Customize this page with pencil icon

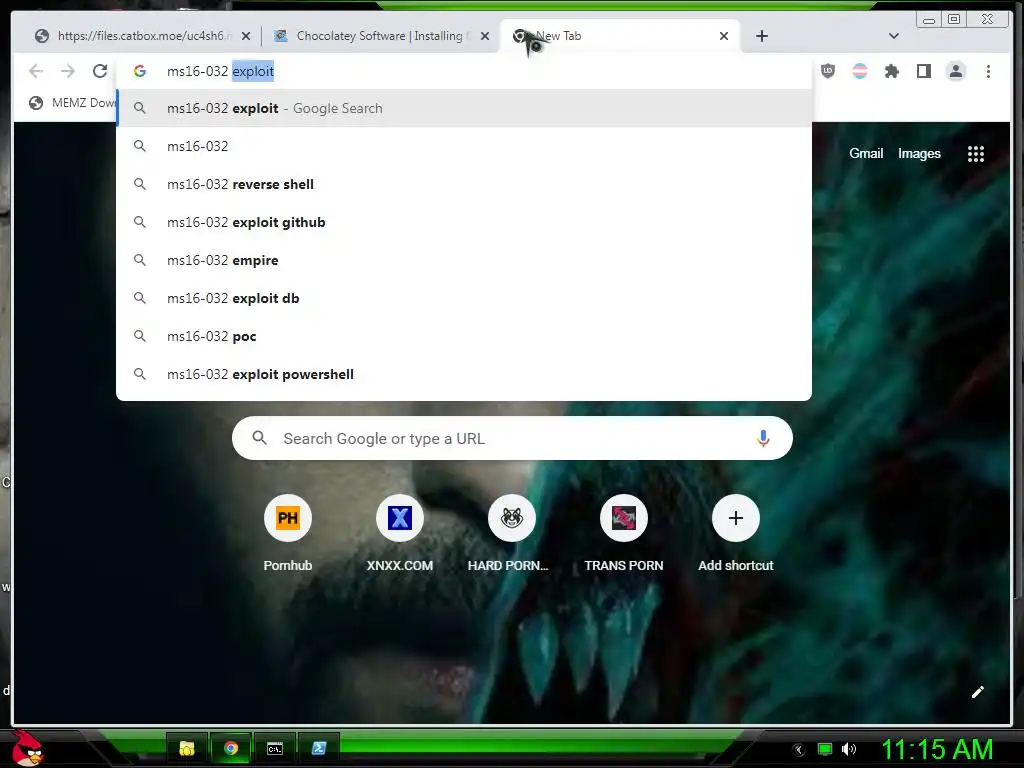(977, 692)
